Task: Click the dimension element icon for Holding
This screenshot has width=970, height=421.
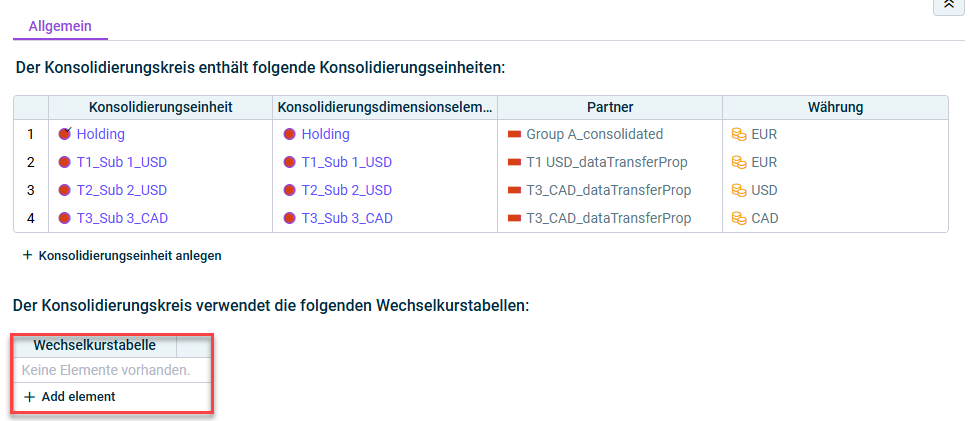Action: pyautogui.click(x=290, y=134)
